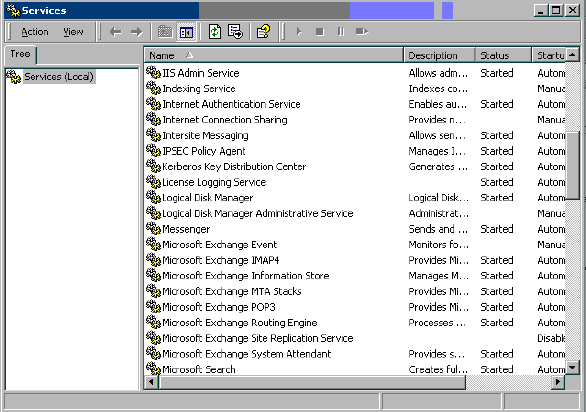Click the vertical scrollbar down arrow

point(572,368)
